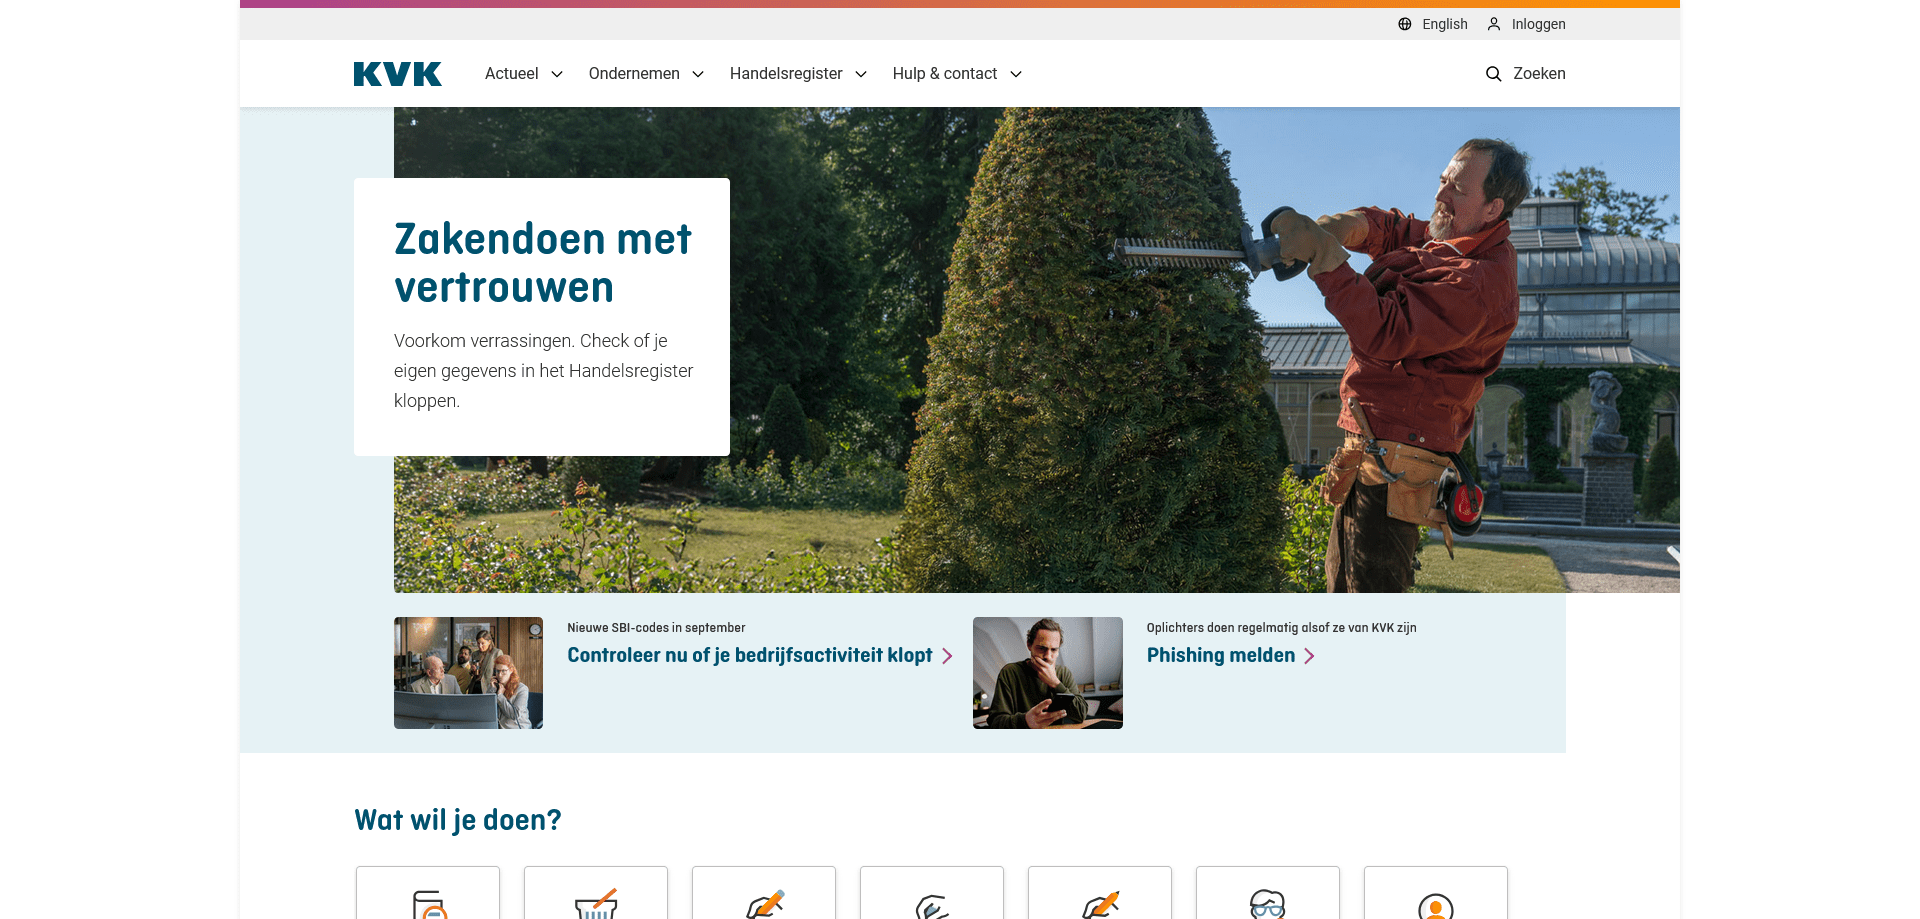Viewport: 1920px width, 919px height.
Task: Expand the Actueel chevron
Action: tap(557, 74)
